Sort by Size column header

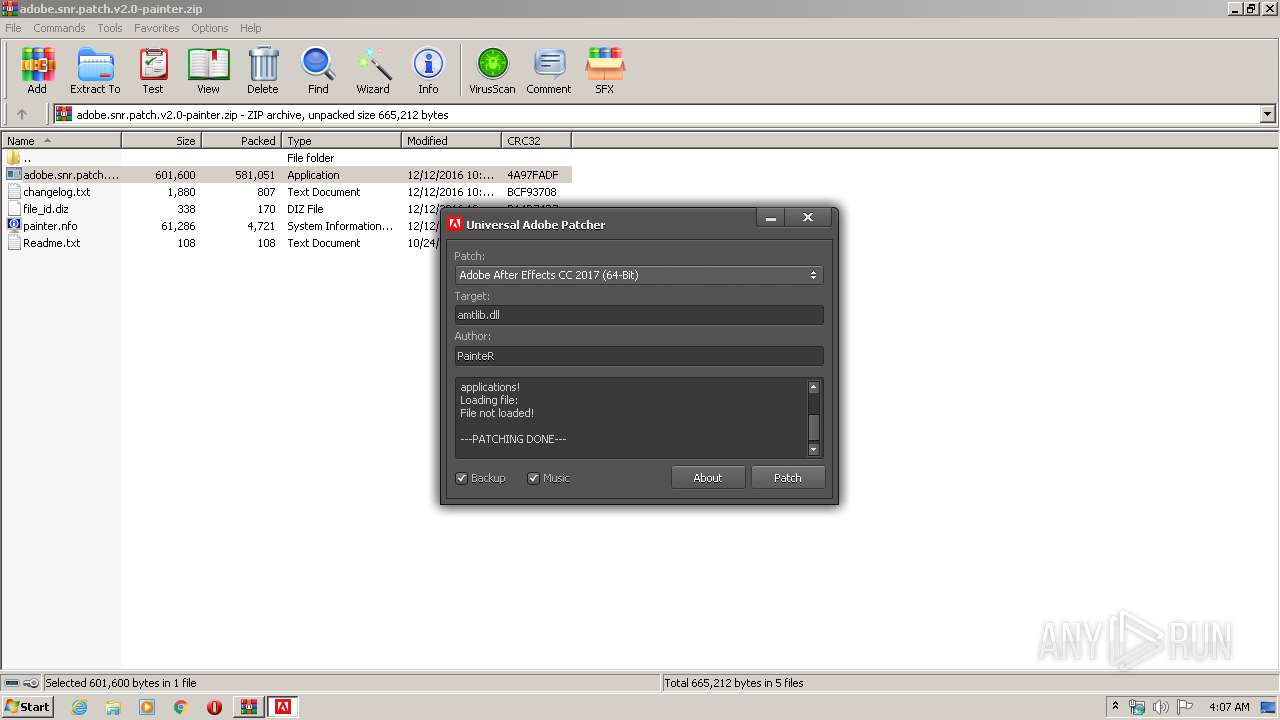[162, 141]
